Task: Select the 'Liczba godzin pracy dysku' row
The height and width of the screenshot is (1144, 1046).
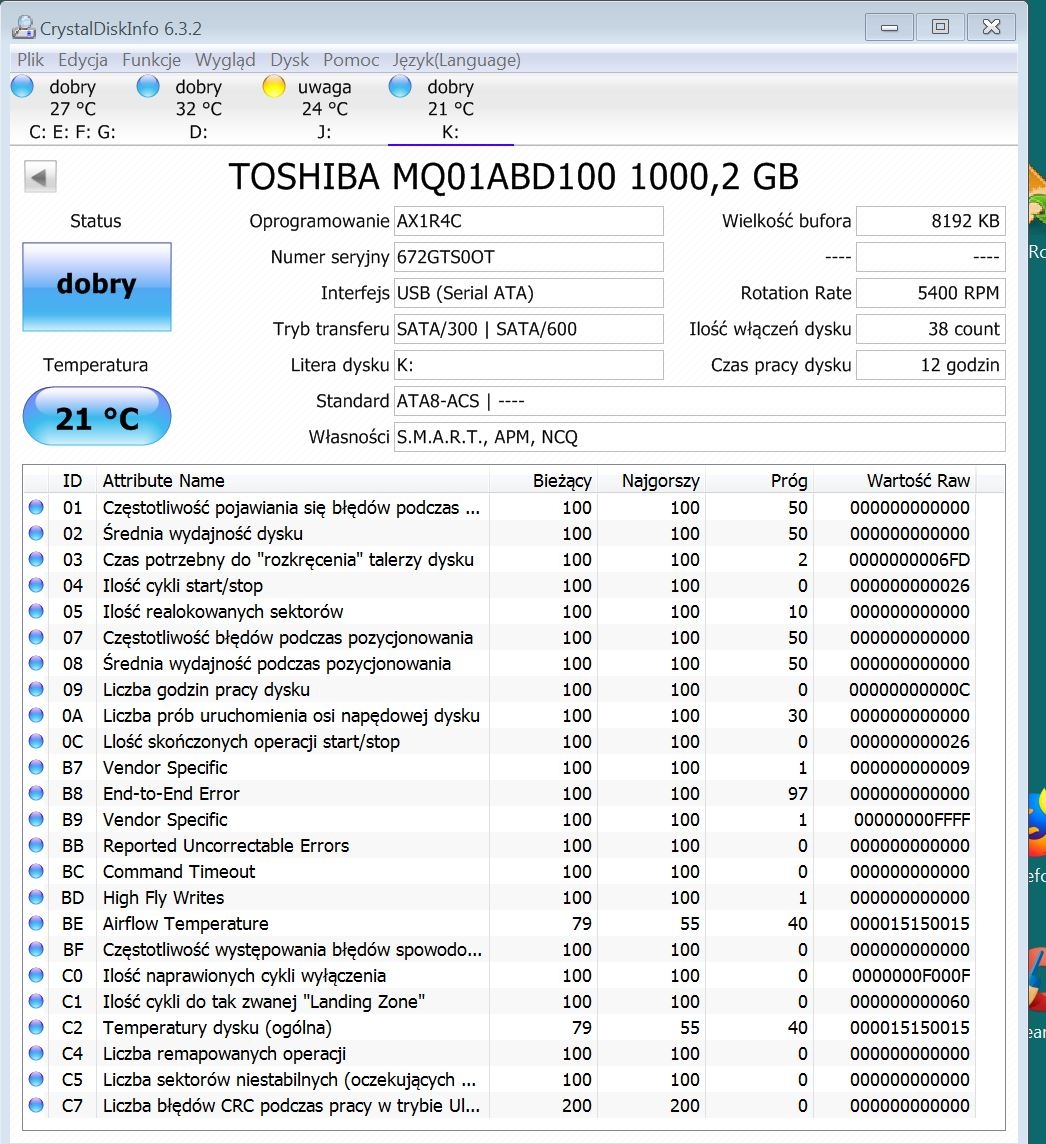Action: point(500,689)
